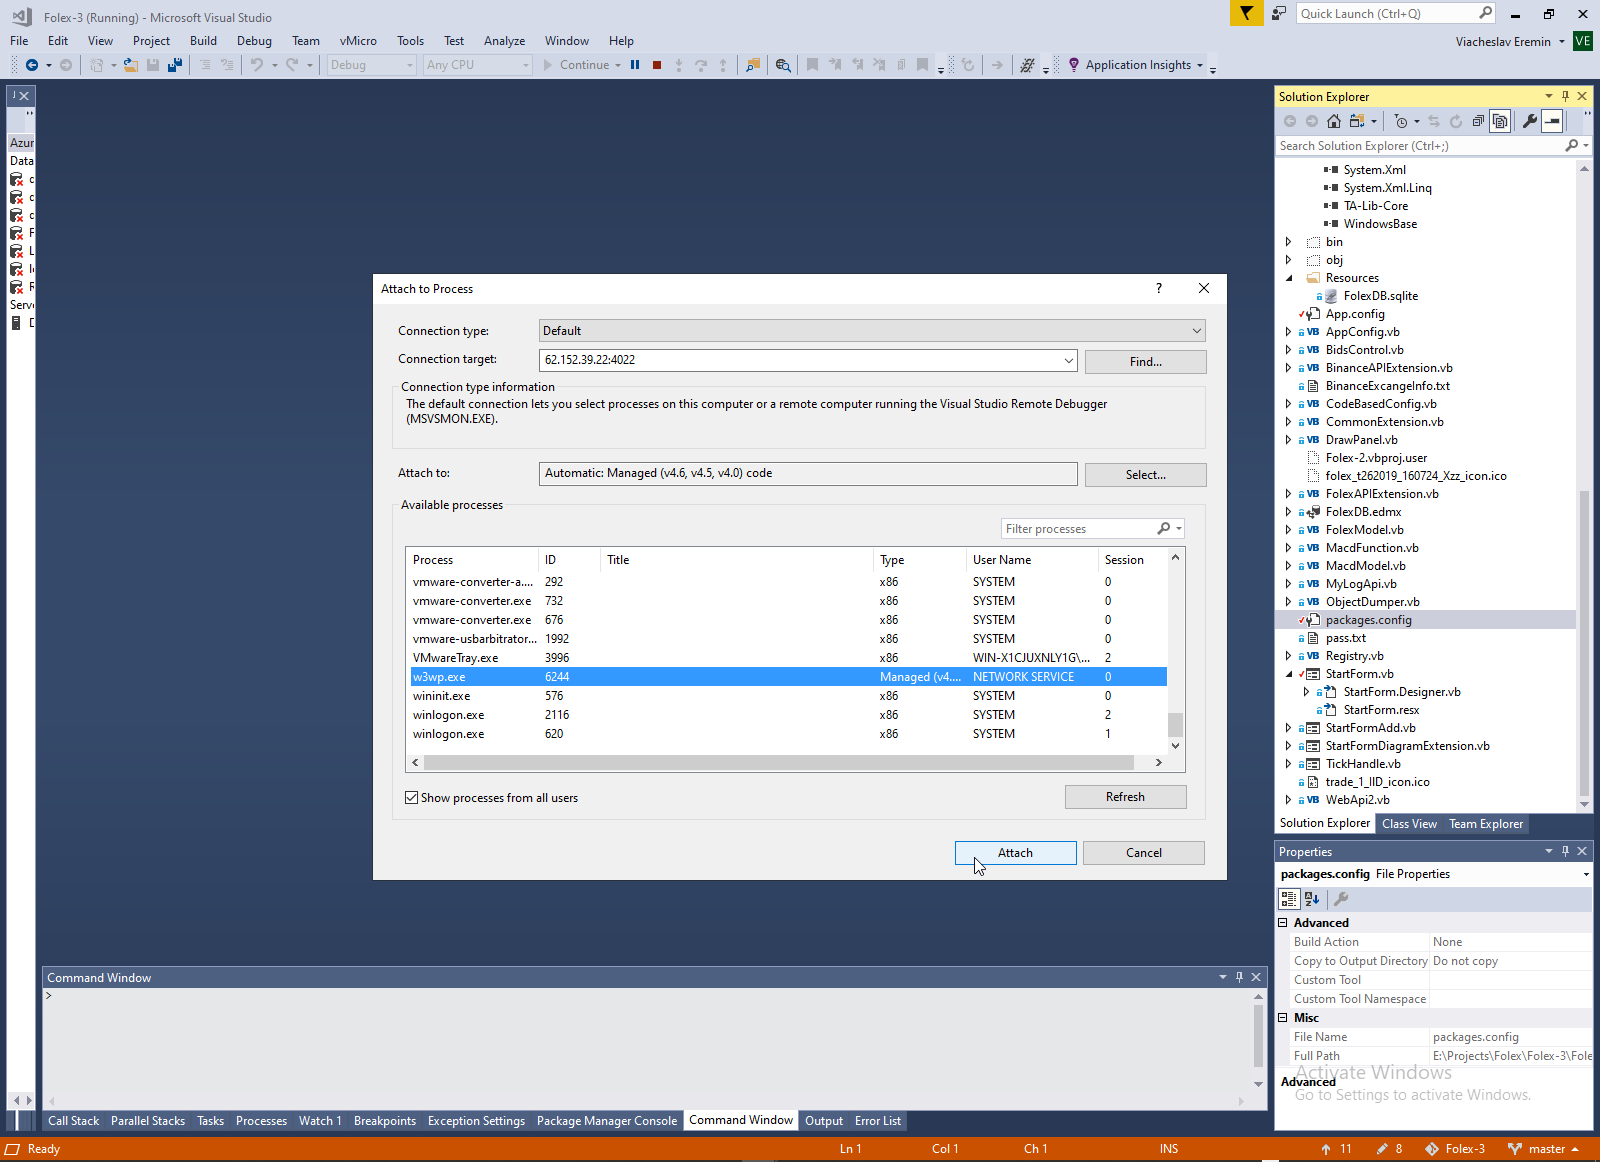Collapse the Resources folder in Solution Explorer
Image resolution: width=1600 pixels, height=1162 pixels.
click(x=1288, y=278)
